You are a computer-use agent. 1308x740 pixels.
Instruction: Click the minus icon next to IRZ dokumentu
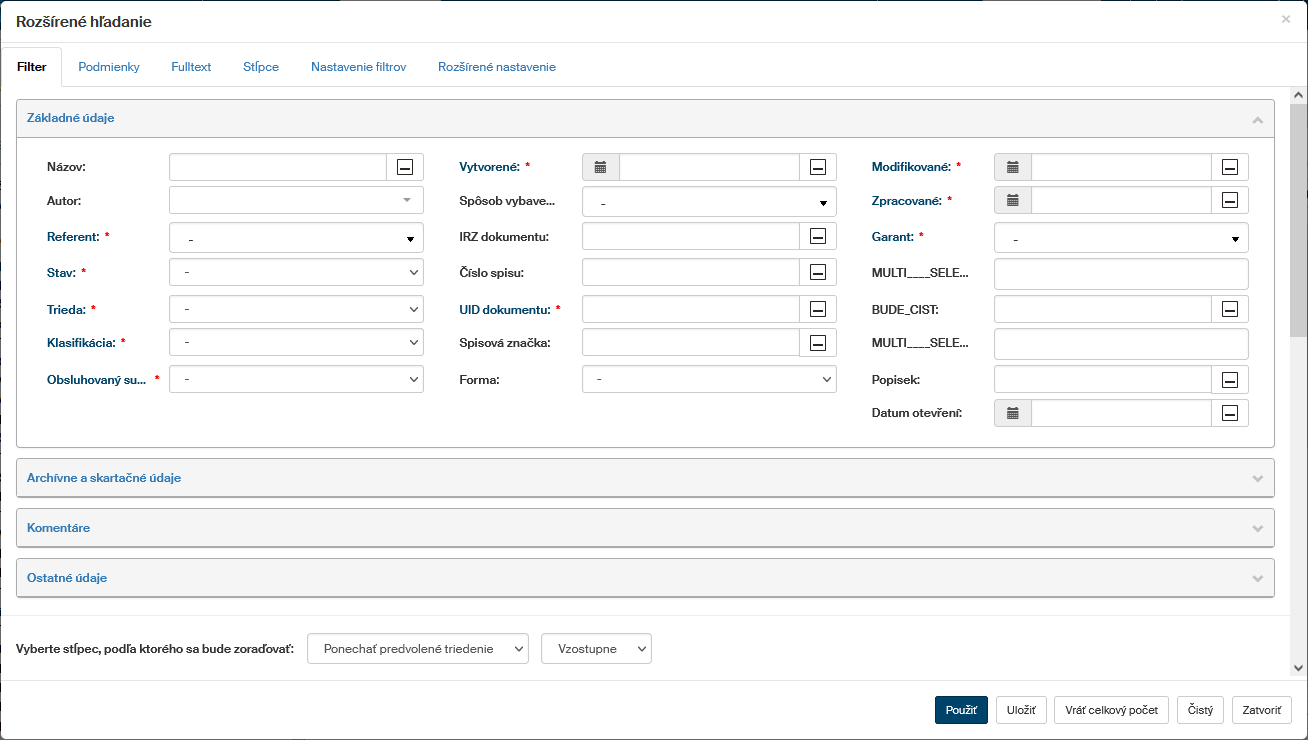tap(817, 237)
